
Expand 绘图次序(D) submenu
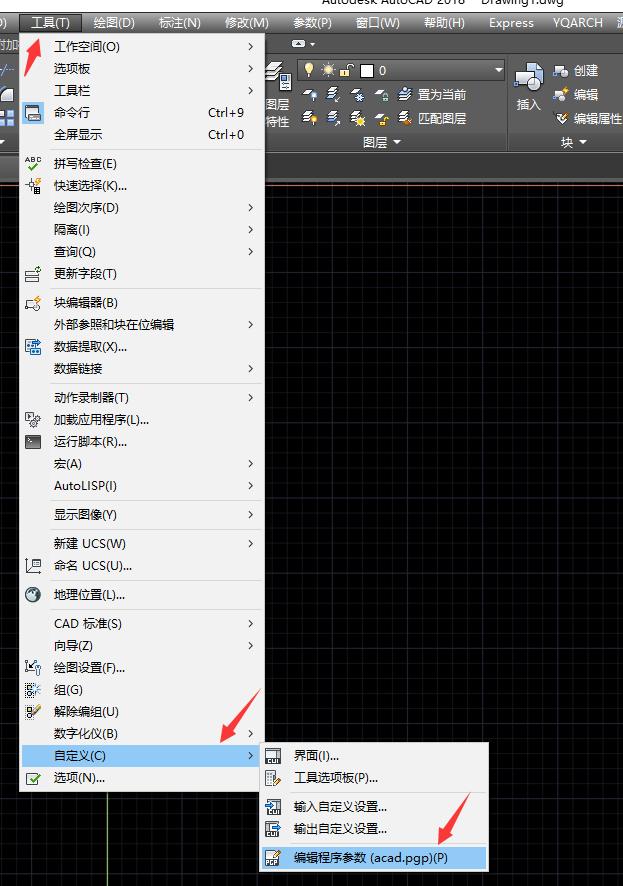coord(143,207)
